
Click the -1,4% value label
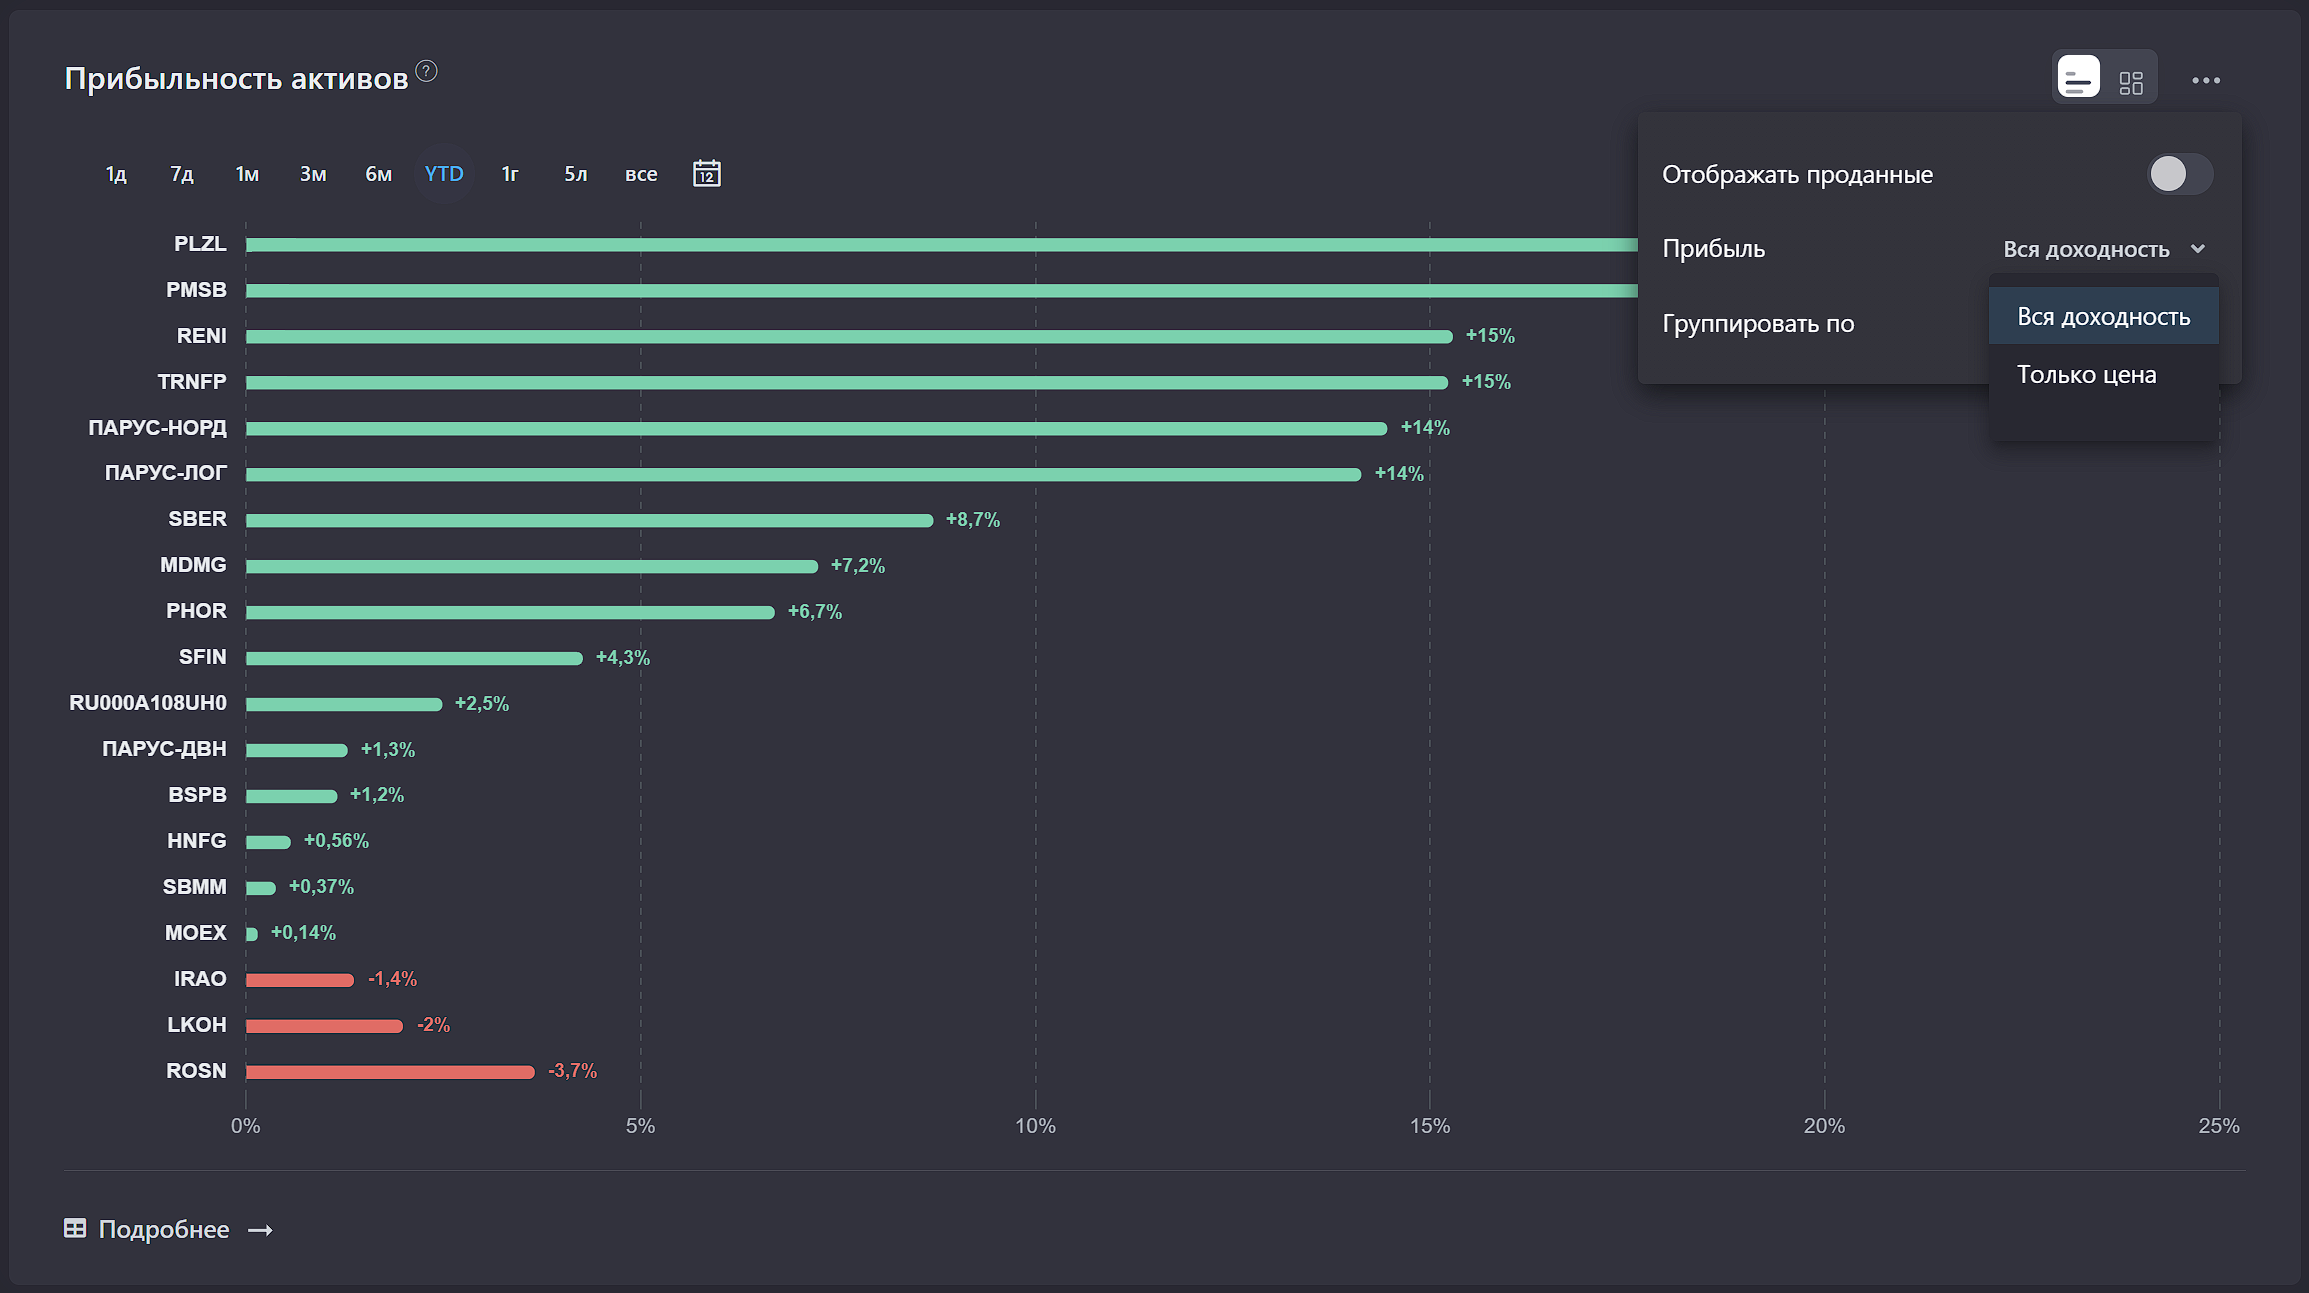392,979
